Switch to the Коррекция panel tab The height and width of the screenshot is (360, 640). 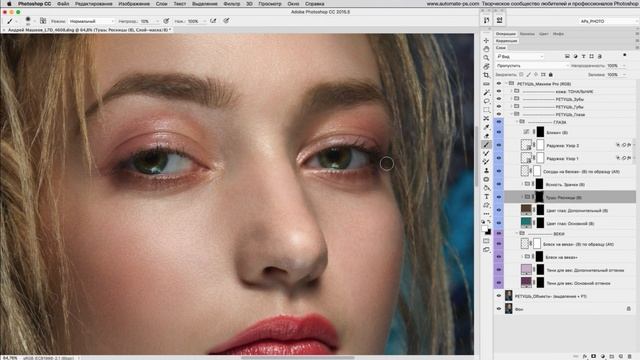coord(507,41)
